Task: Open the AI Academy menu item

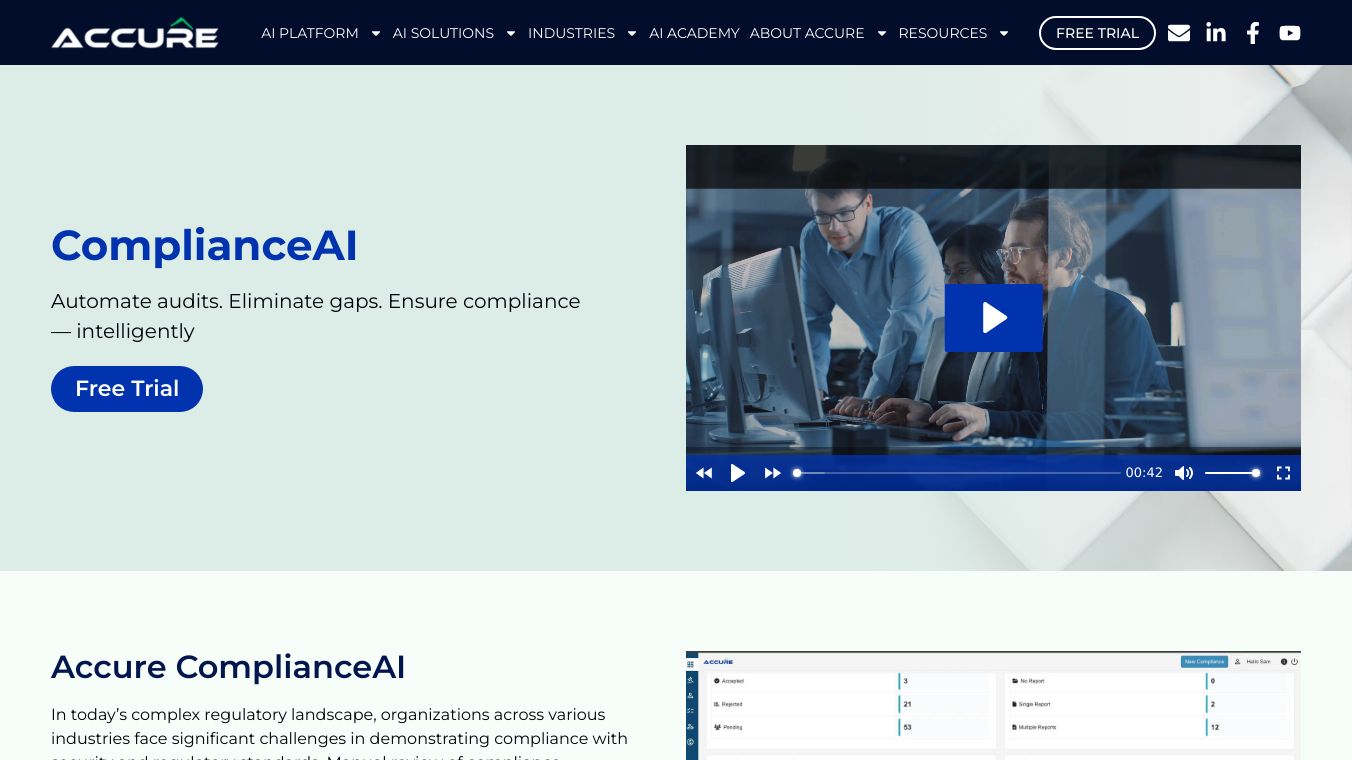Action: coord(694,33)
